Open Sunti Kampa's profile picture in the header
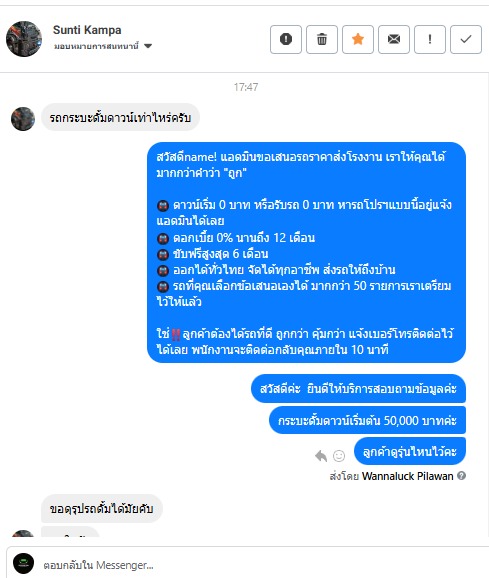This screenshot has height=578, width=489. (x=24, y=39)
